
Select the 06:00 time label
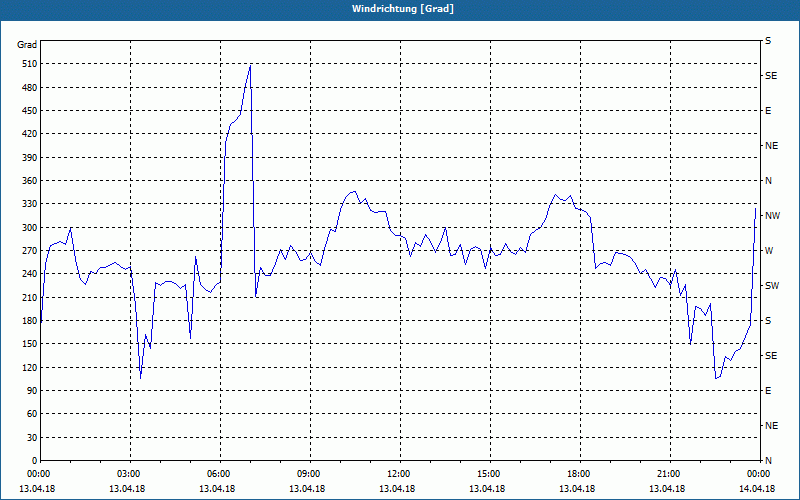click(219, 474)
